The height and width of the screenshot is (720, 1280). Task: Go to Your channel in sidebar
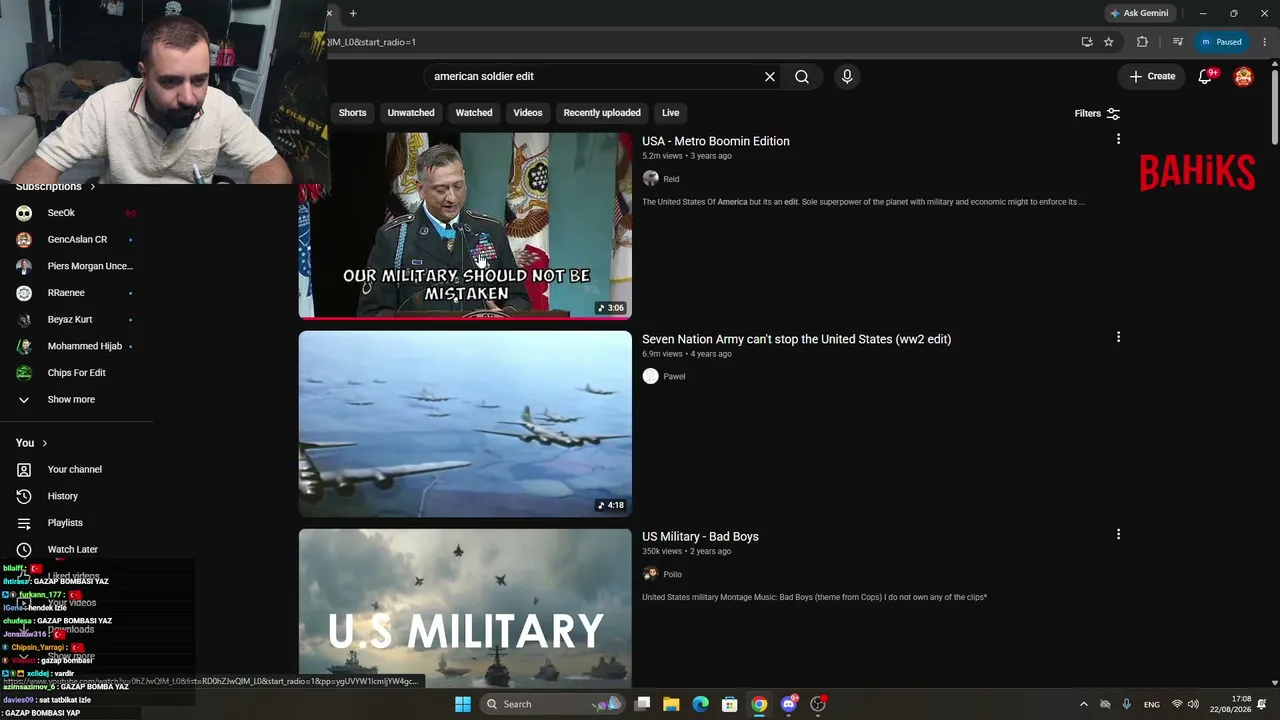(77, 469)
